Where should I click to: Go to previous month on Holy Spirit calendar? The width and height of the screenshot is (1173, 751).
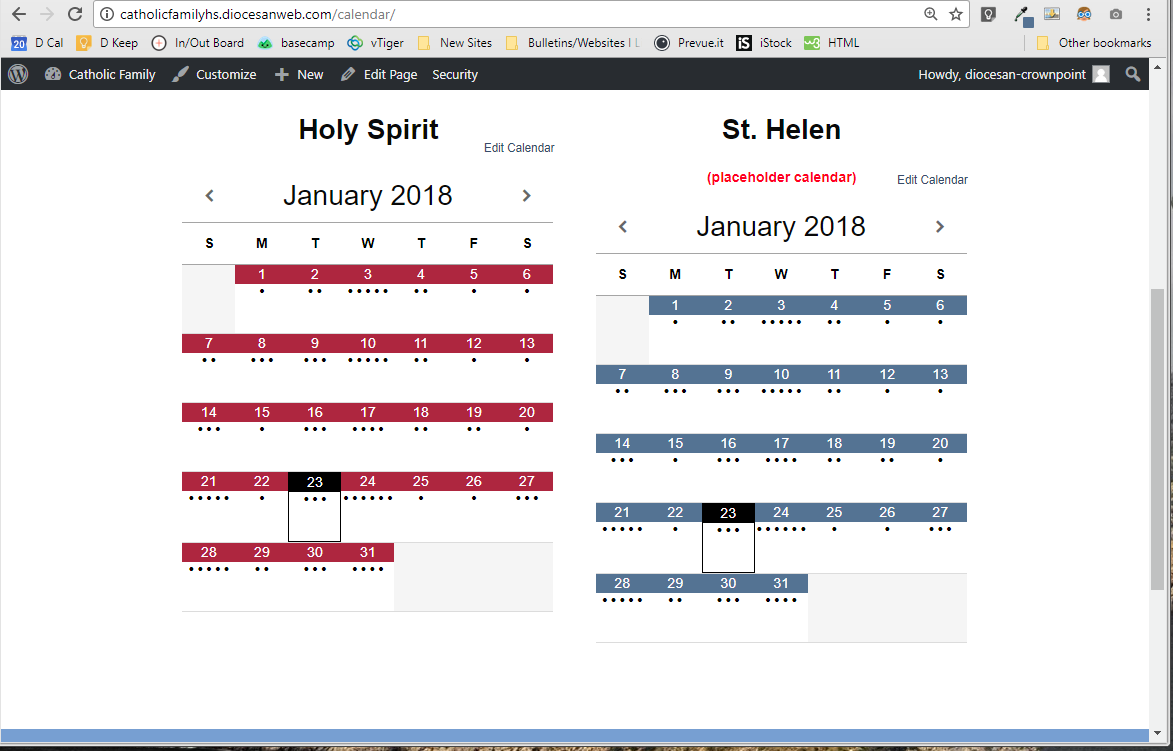(209, 196)
